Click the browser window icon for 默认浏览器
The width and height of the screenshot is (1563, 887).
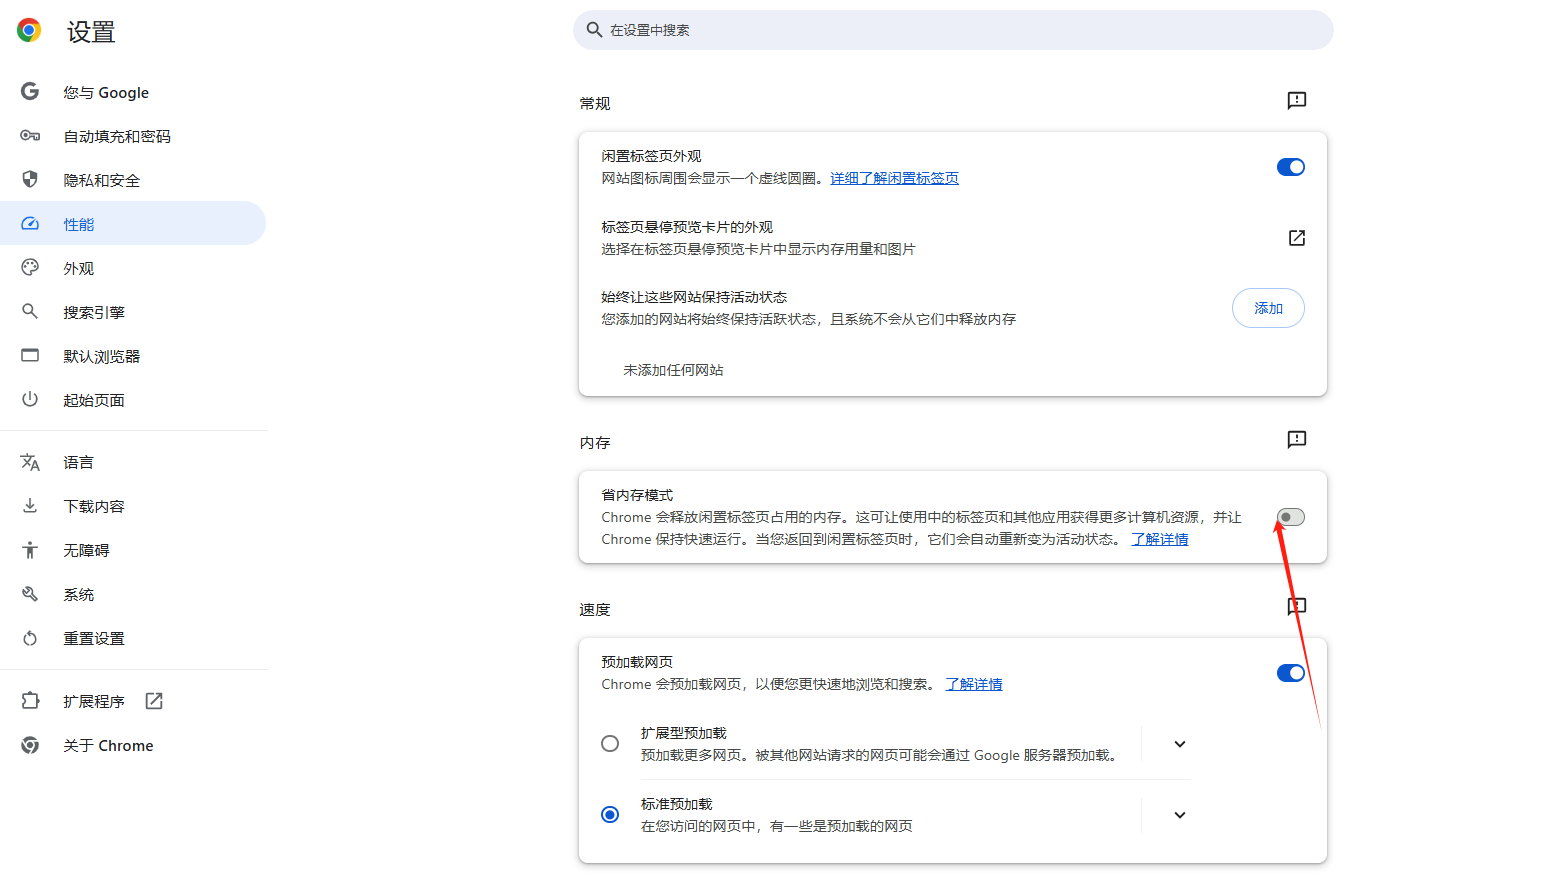(x=30, y=356)
